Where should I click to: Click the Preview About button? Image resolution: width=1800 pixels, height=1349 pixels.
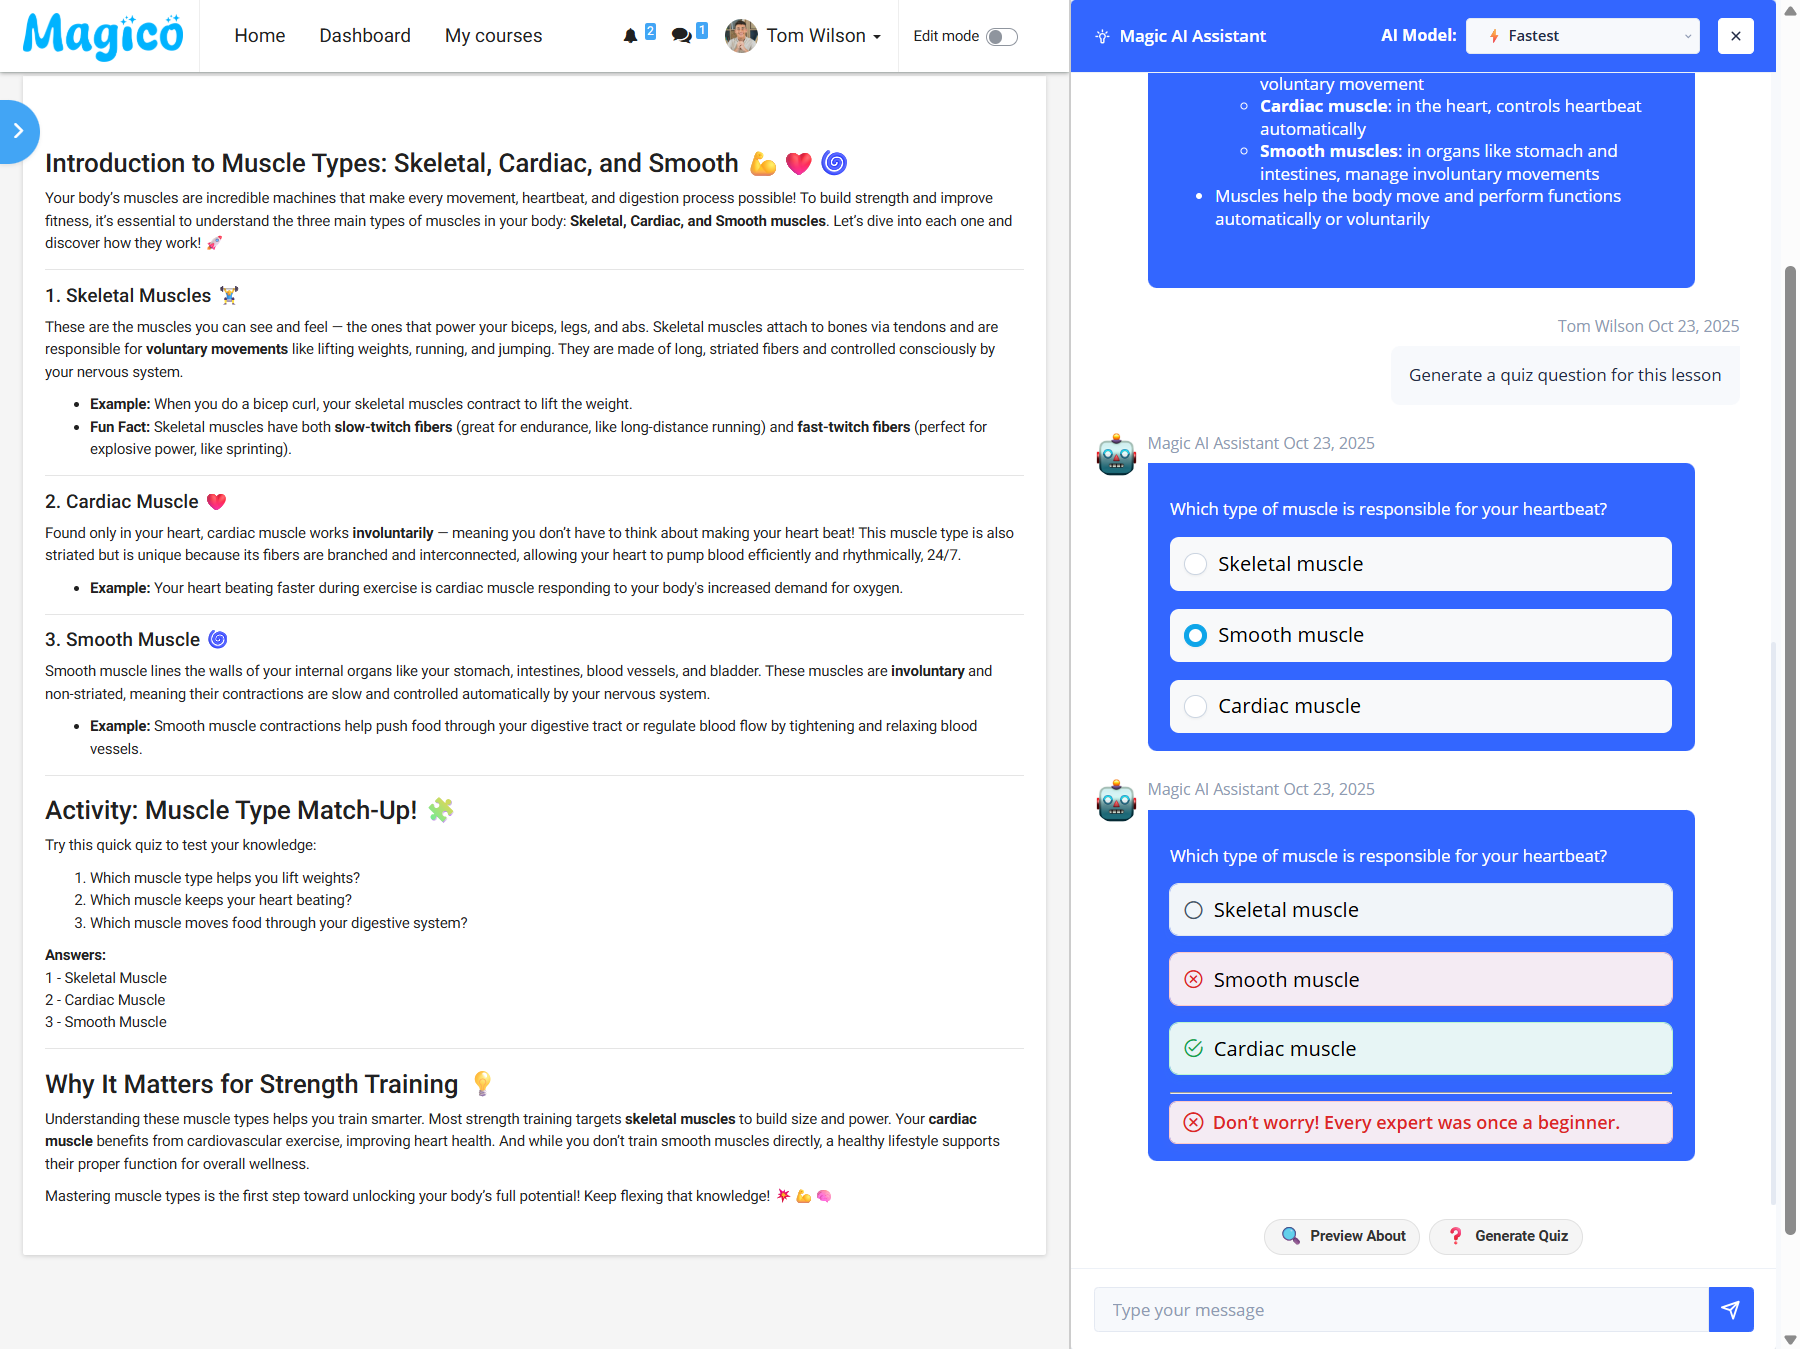(1341, 1236)
